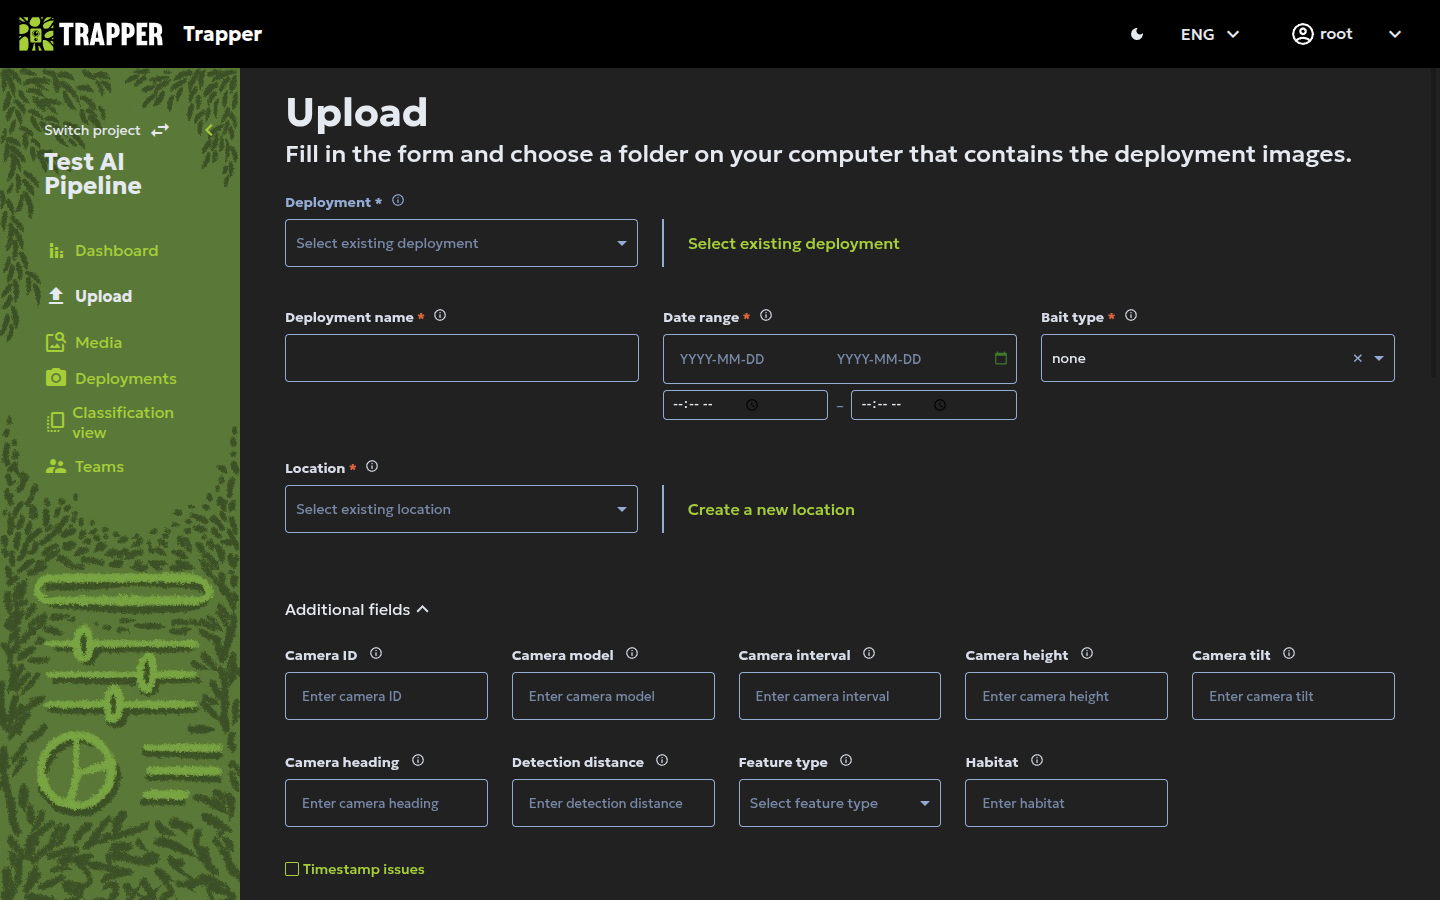The width and height of the screenshot is (1440, 900).
Task: Enable the Timestamp issues checkbox
Action: [x=292, y=869]
